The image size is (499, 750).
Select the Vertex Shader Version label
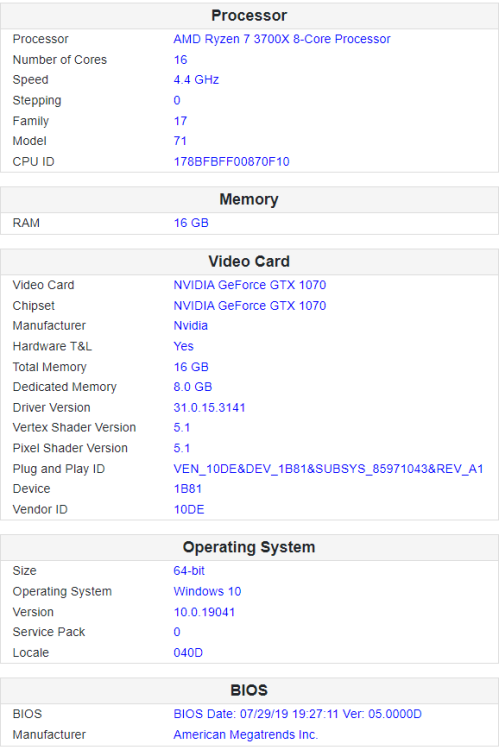[74, 428]
